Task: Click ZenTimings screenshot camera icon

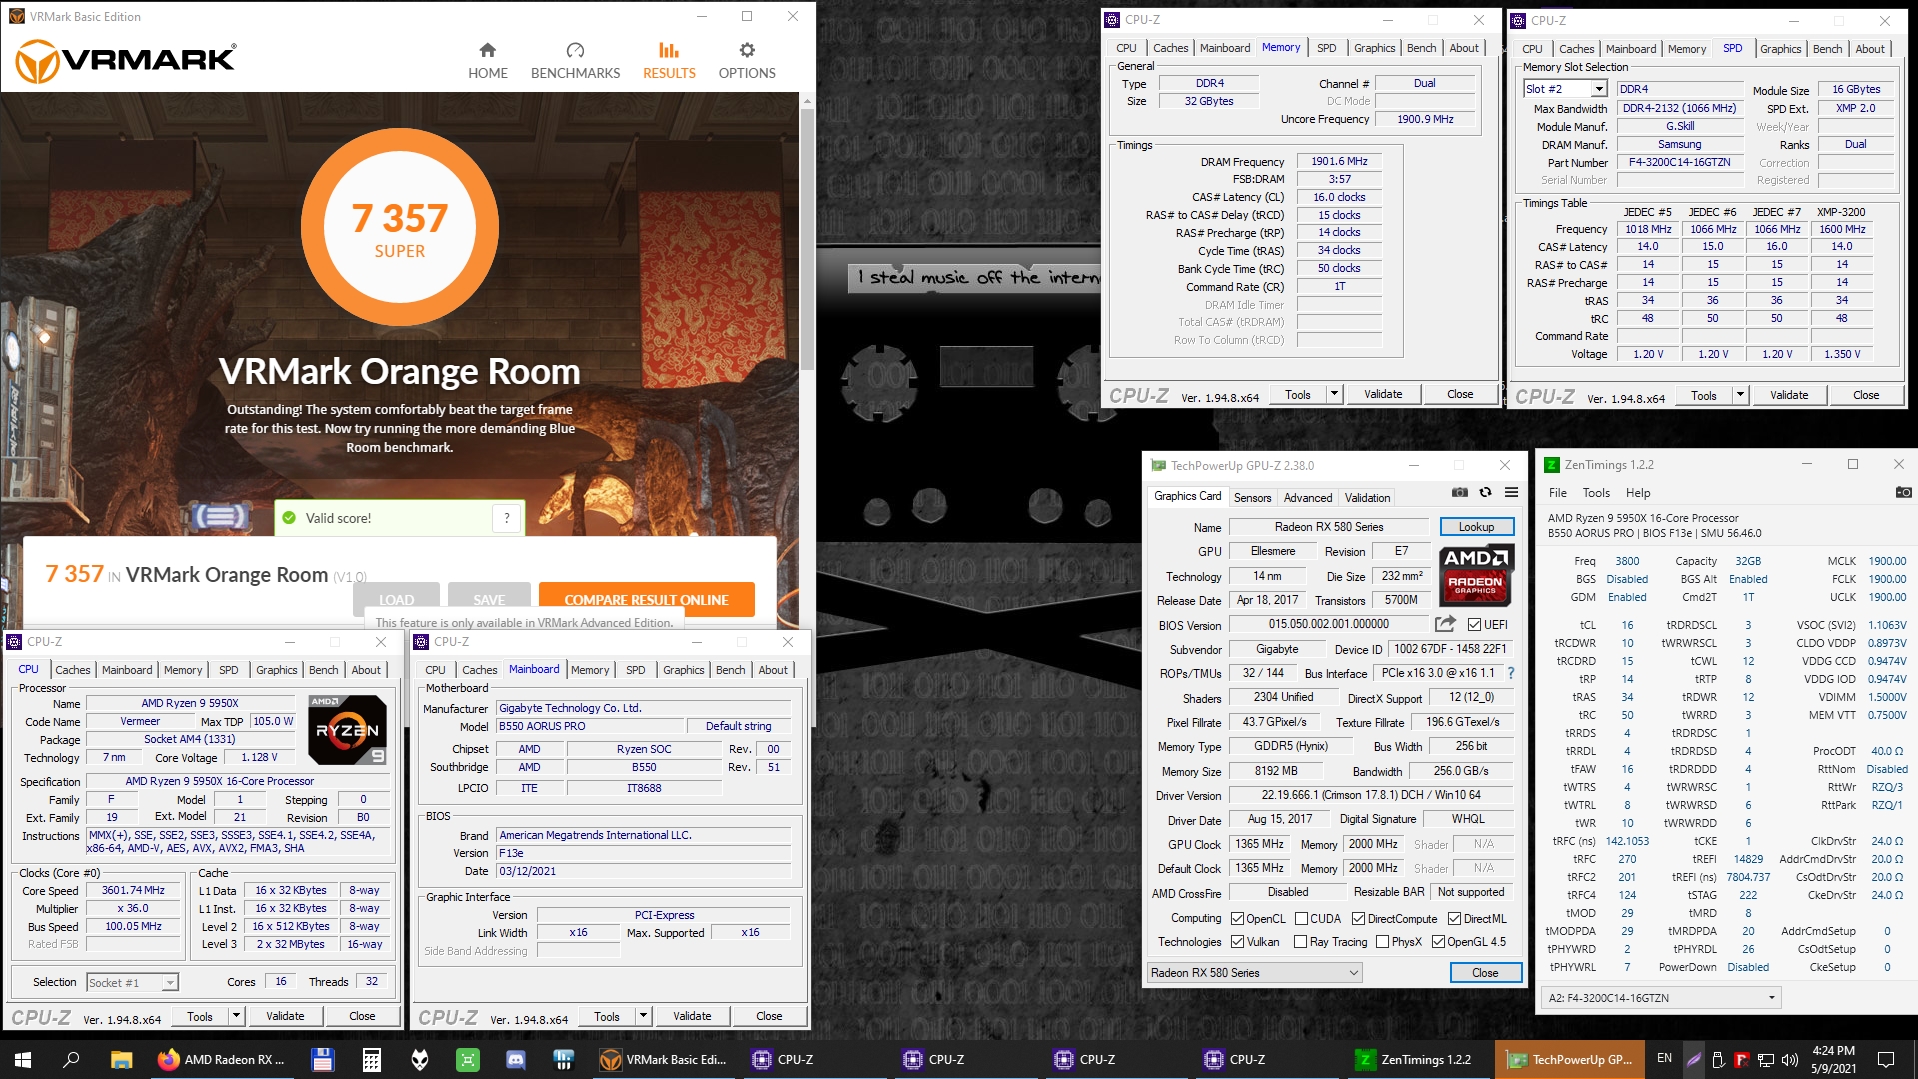Action: (1903, 492)
